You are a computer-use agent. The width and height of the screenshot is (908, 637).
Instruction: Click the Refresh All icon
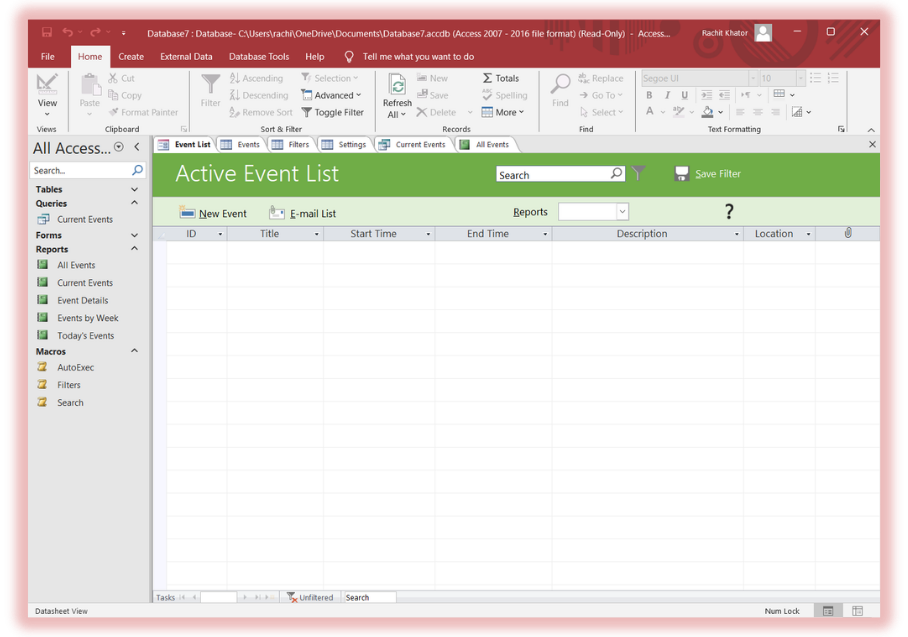[397, 86]
